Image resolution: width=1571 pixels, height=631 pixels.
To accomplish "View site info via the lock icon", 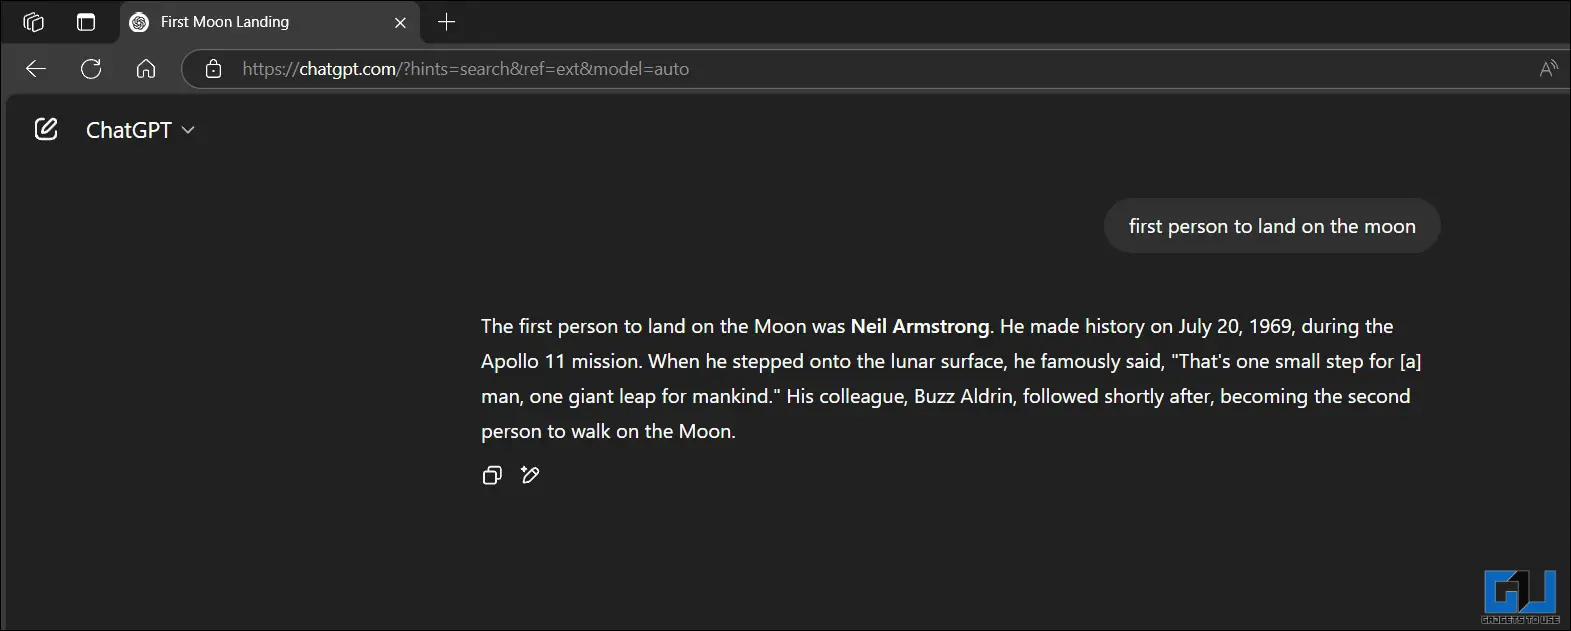I will click(213, 69).
